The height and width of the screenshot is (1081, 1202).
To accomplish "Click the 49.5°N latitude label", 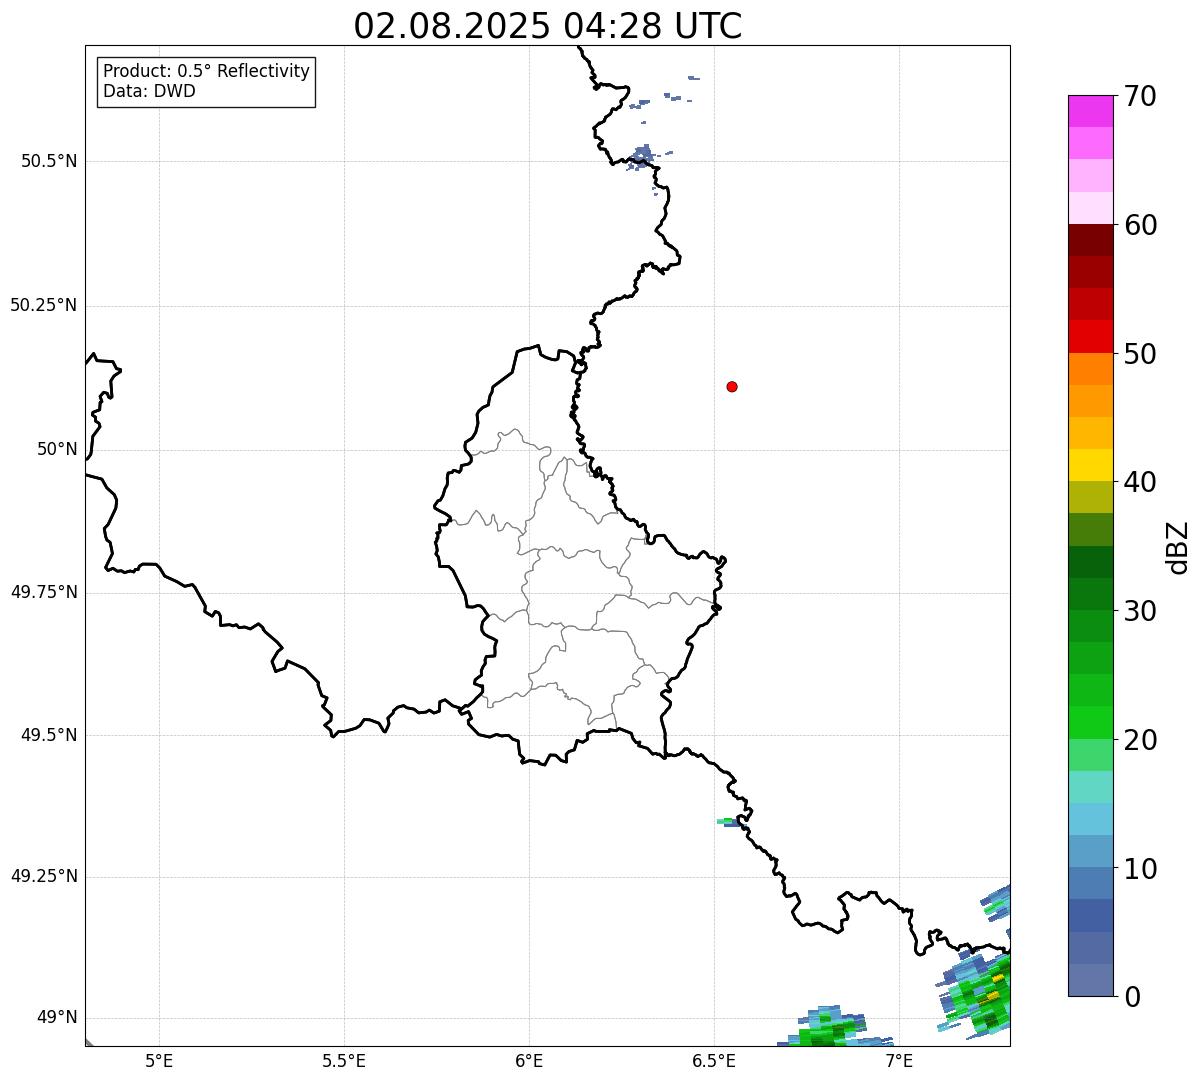I will click(x=49, y=735).
